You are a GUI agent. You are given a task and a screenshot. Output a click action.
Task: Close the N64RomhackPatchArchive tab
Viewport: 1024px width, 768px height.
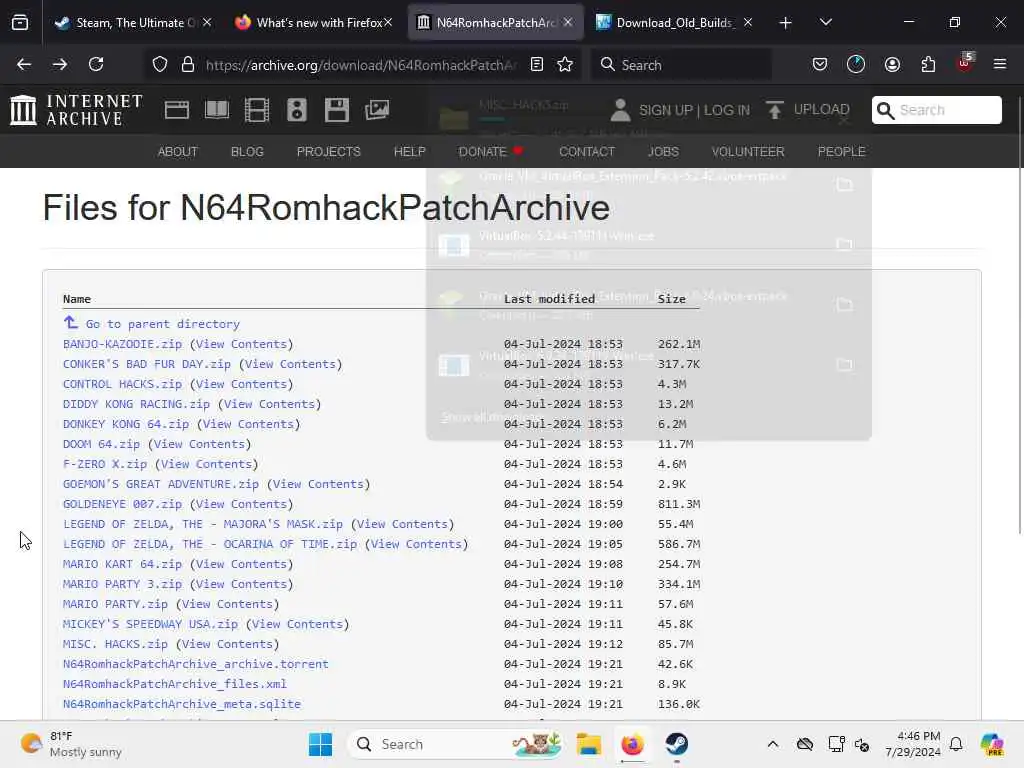[x=568, y=22]
